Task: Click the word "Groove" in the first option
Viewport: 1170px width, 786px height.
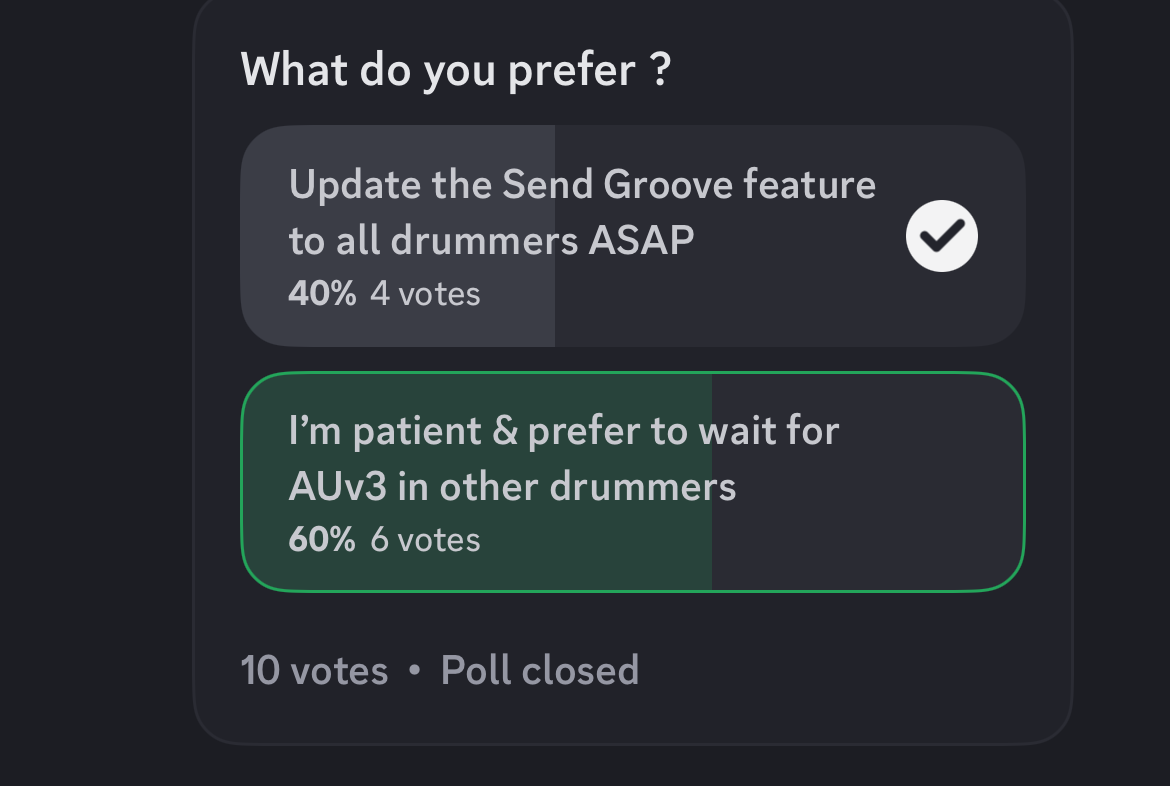Action: 668,184
